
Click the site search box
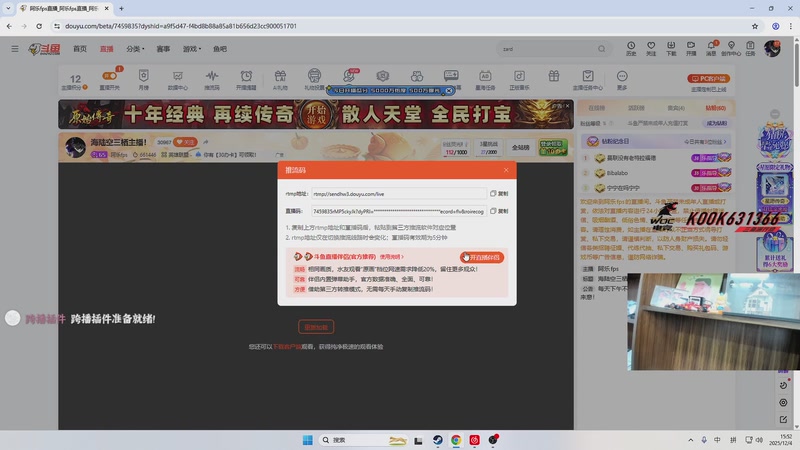(x=546, y=49)
